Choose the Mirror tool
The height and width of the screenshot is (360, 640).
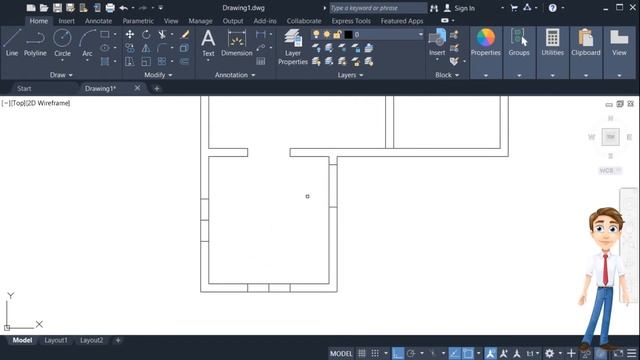[x=146, y=48]
